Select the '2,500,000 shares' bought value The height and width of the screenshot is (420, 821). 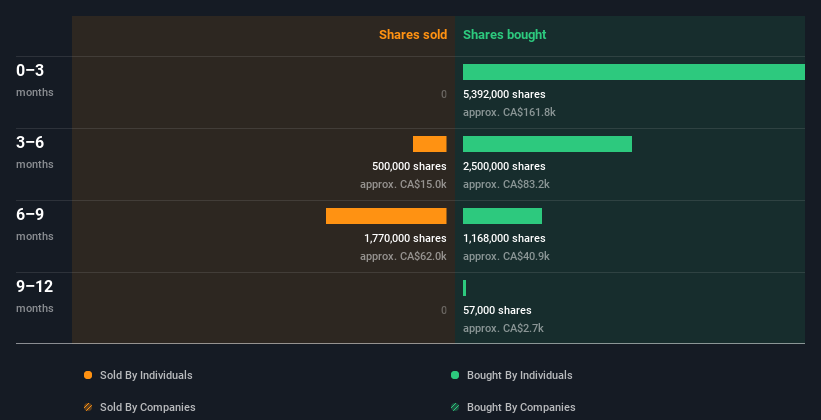pyautogui.click(x=504, y=167)
